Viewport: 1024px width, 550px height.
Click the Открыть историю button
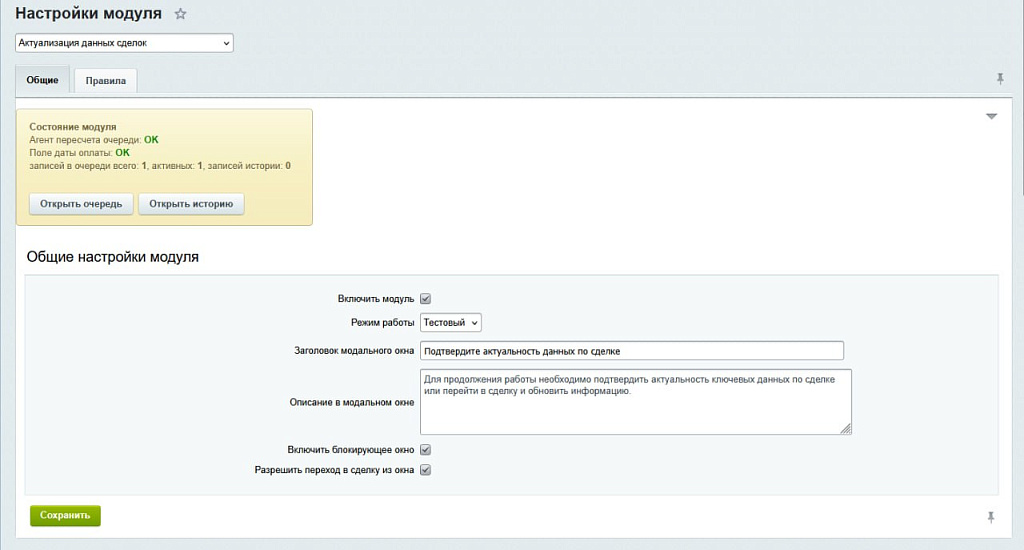coord(191,204)
